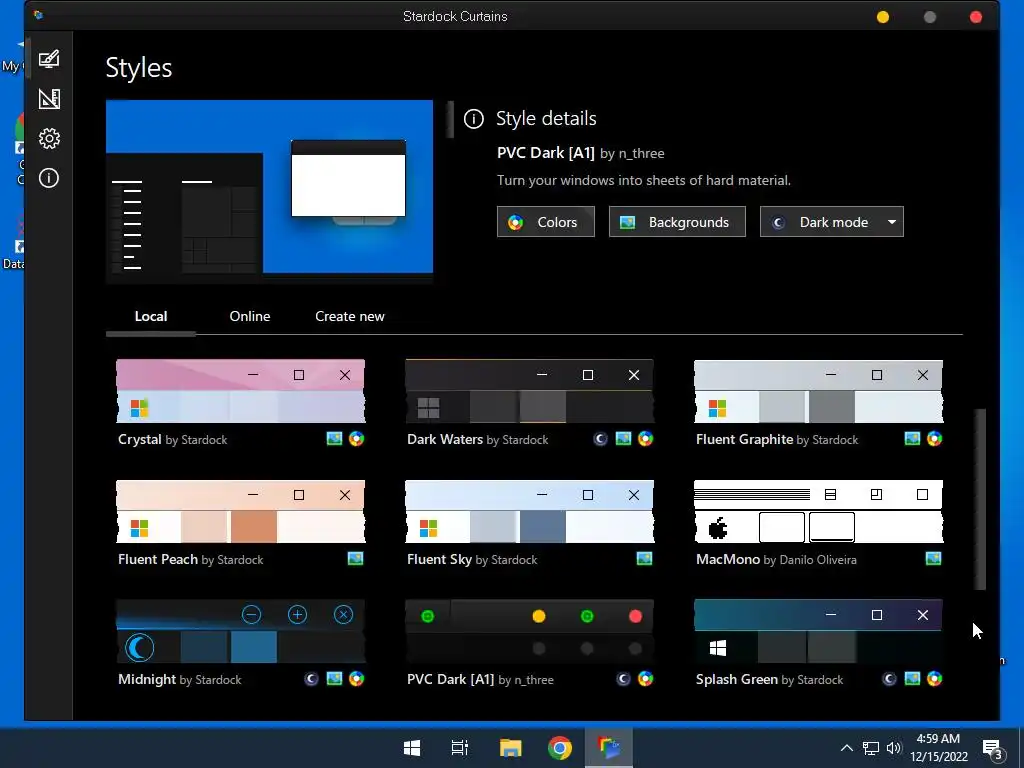Click the Splash Green color wheel icon
This screenshot has height=768, width=1024.
coord(935,679)
